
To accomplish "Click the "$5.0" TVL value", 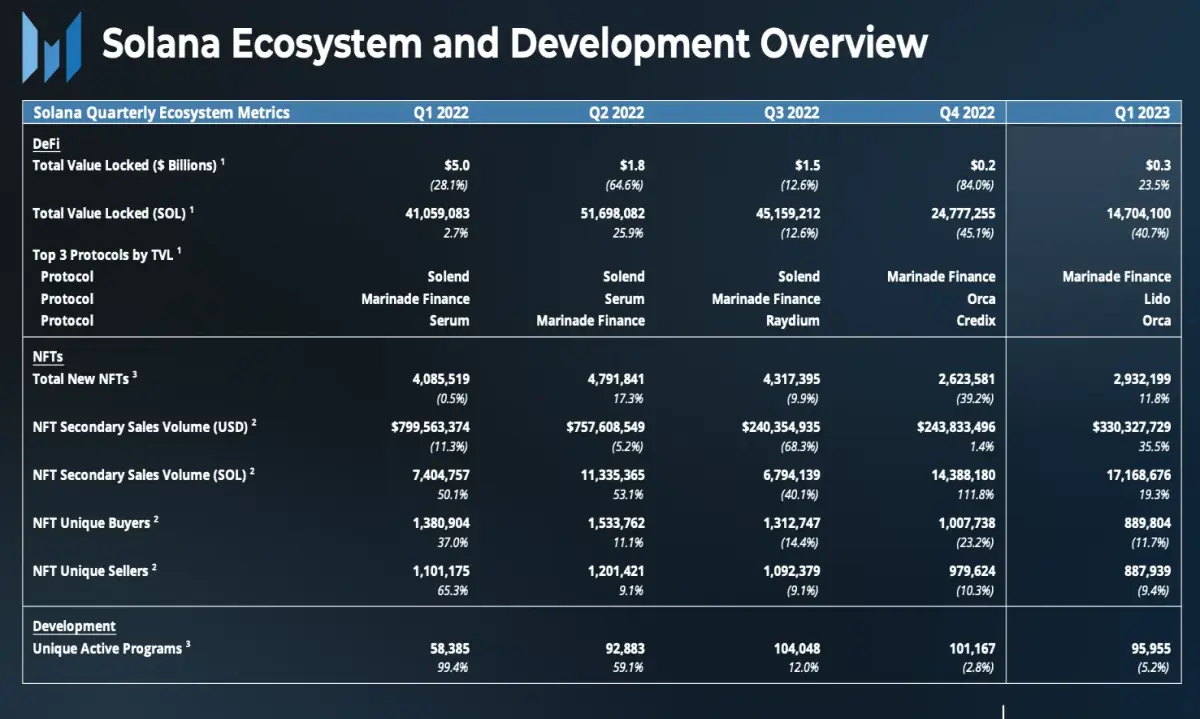I will pyautogui.click(x=457, y=165).
